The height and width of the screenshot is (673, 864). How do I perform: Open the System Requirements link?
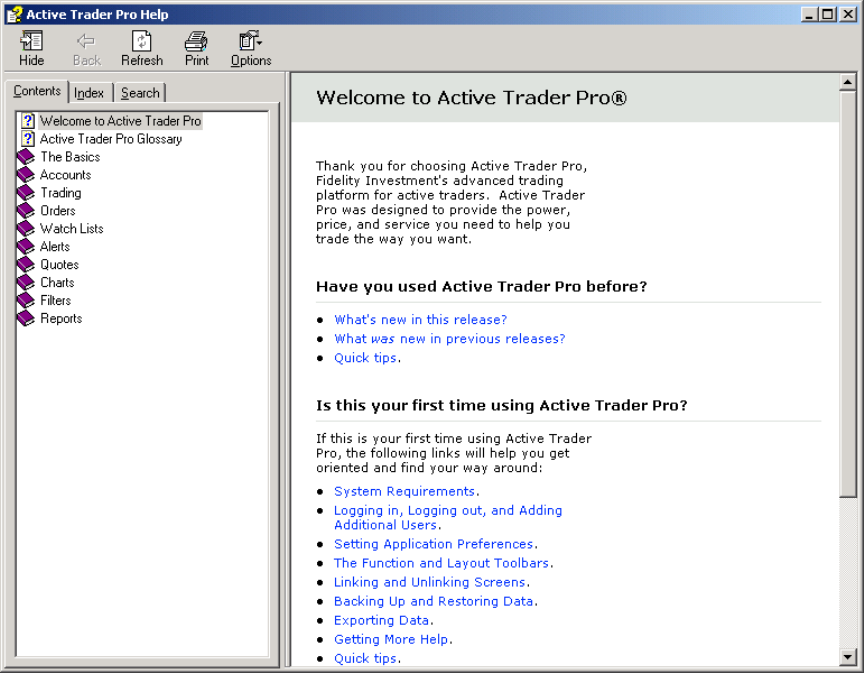coord(404,492)
